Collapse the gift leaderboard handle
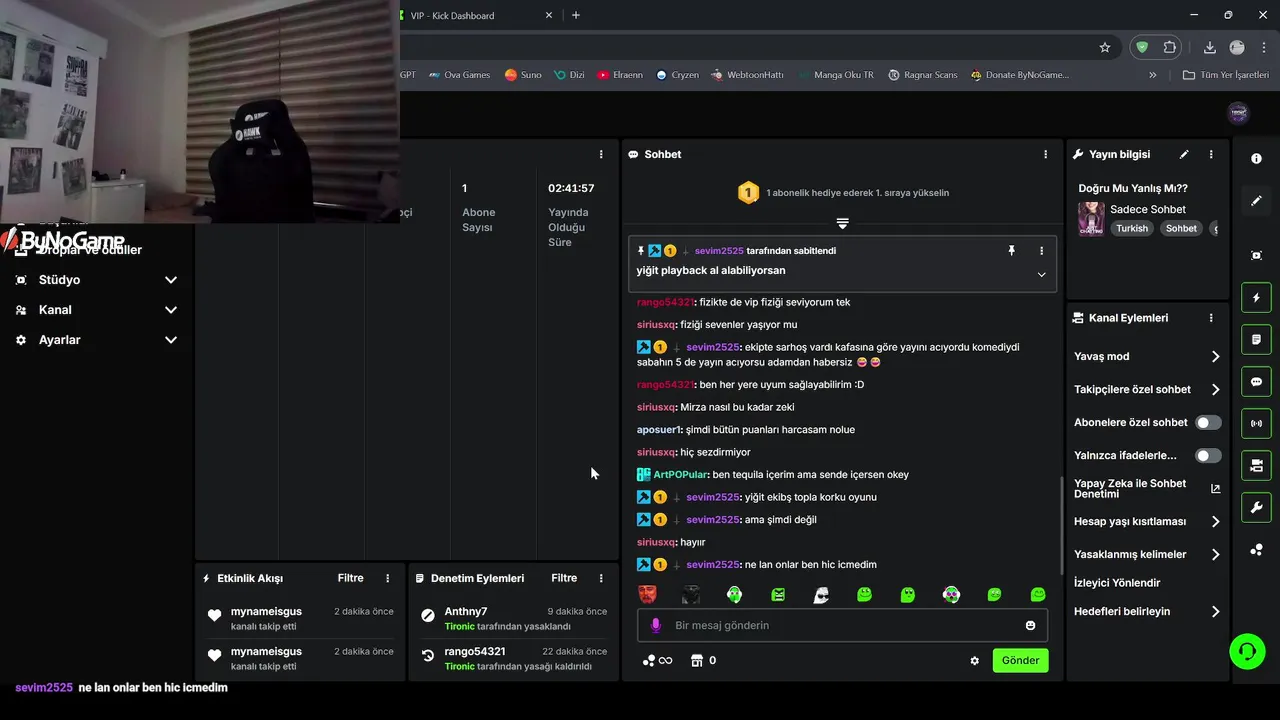Viewport: 1280px width, 720px height. 842,223
